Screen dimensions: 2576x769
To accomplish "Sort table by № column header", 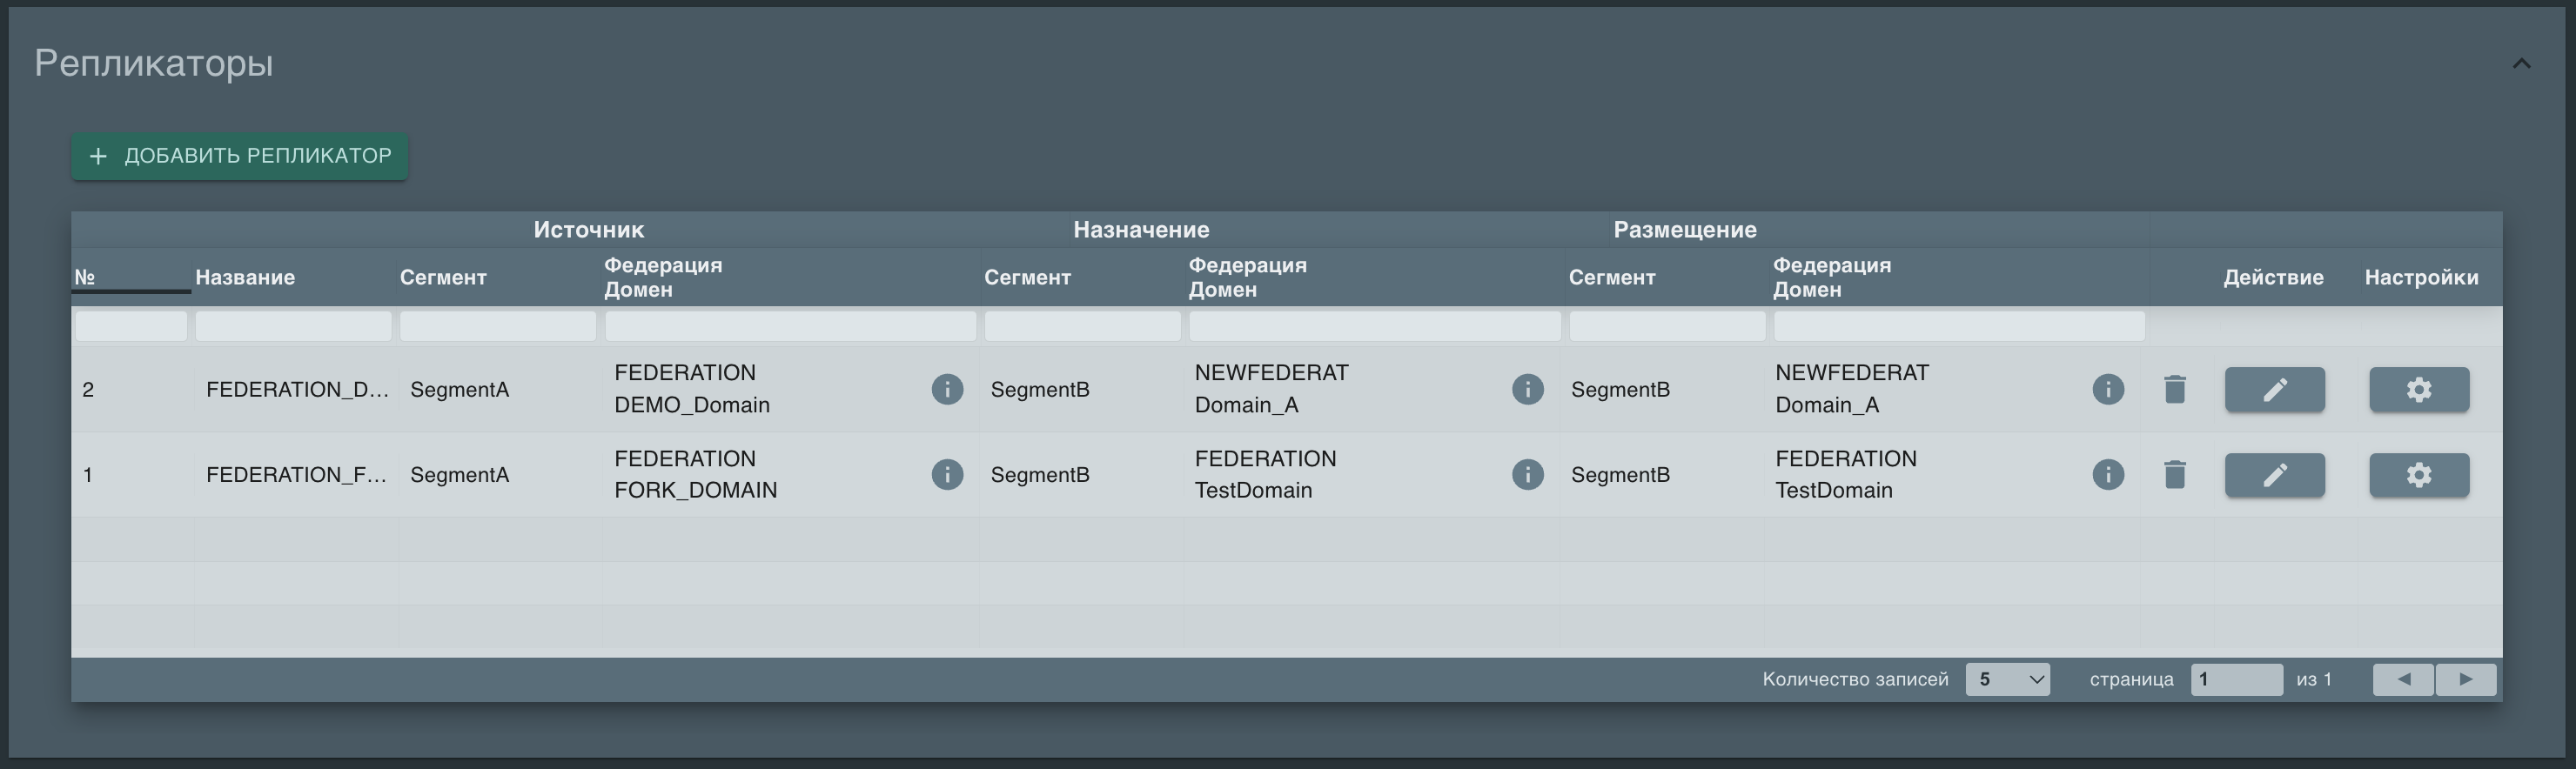I will [x=86, y=277].
